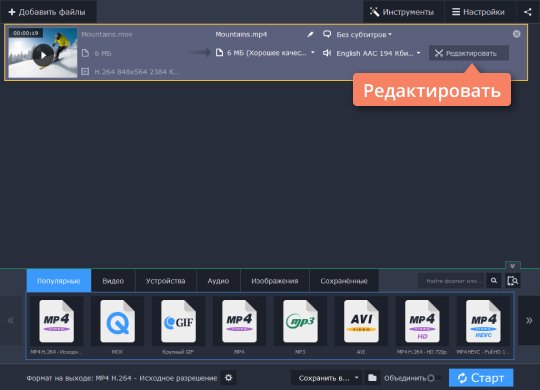Select the MP4 H.264 HD 720p preset

422,326
